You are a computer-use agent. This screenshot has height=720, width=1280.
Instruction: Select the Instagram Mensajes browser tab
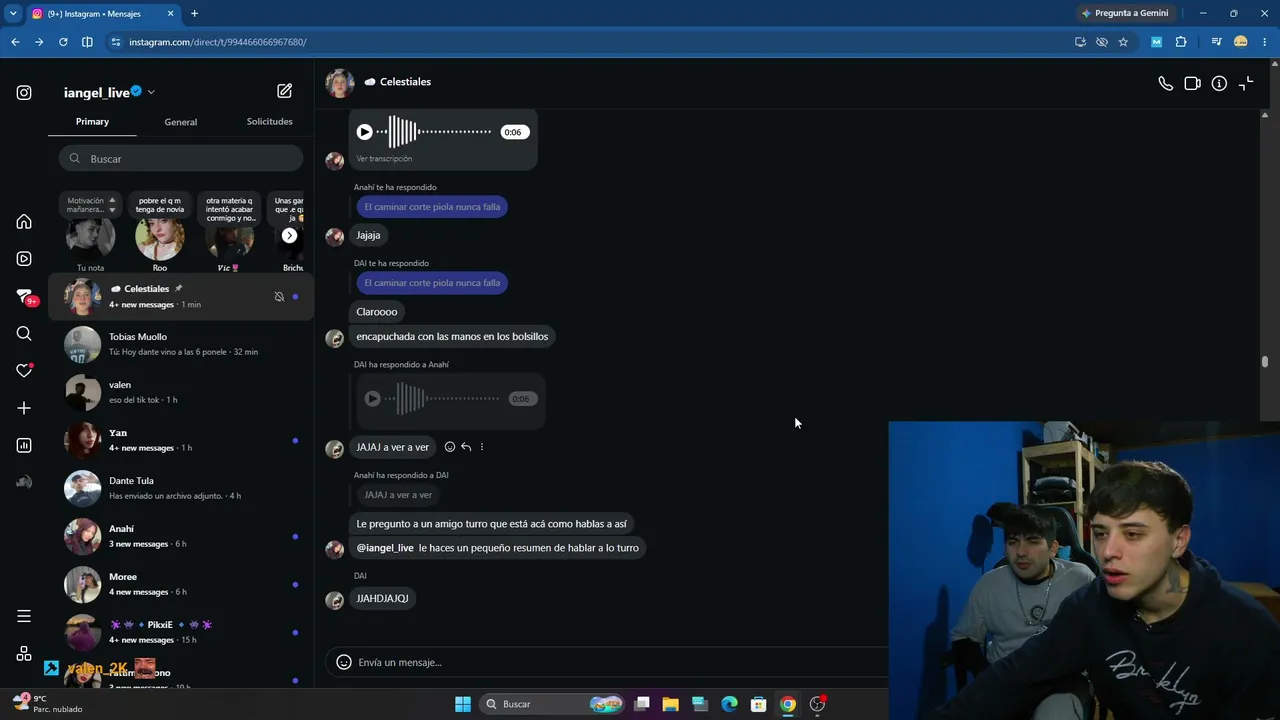(102, 14)
